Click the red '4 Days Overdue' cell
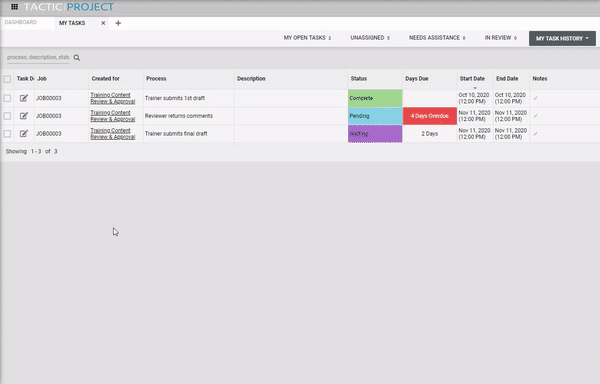This screenshot has height=384, width=600. (x=430, y=116)
